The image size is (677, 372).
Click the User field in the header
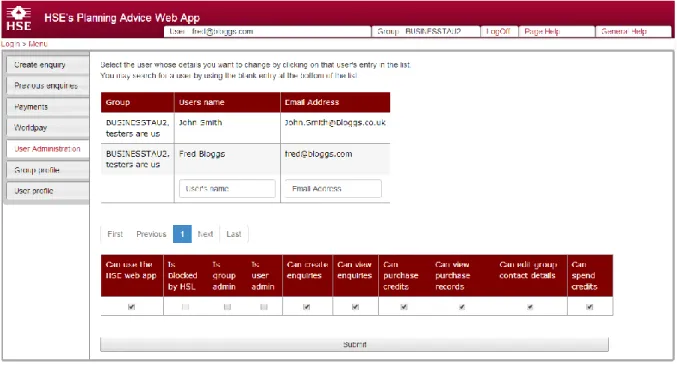267,32
